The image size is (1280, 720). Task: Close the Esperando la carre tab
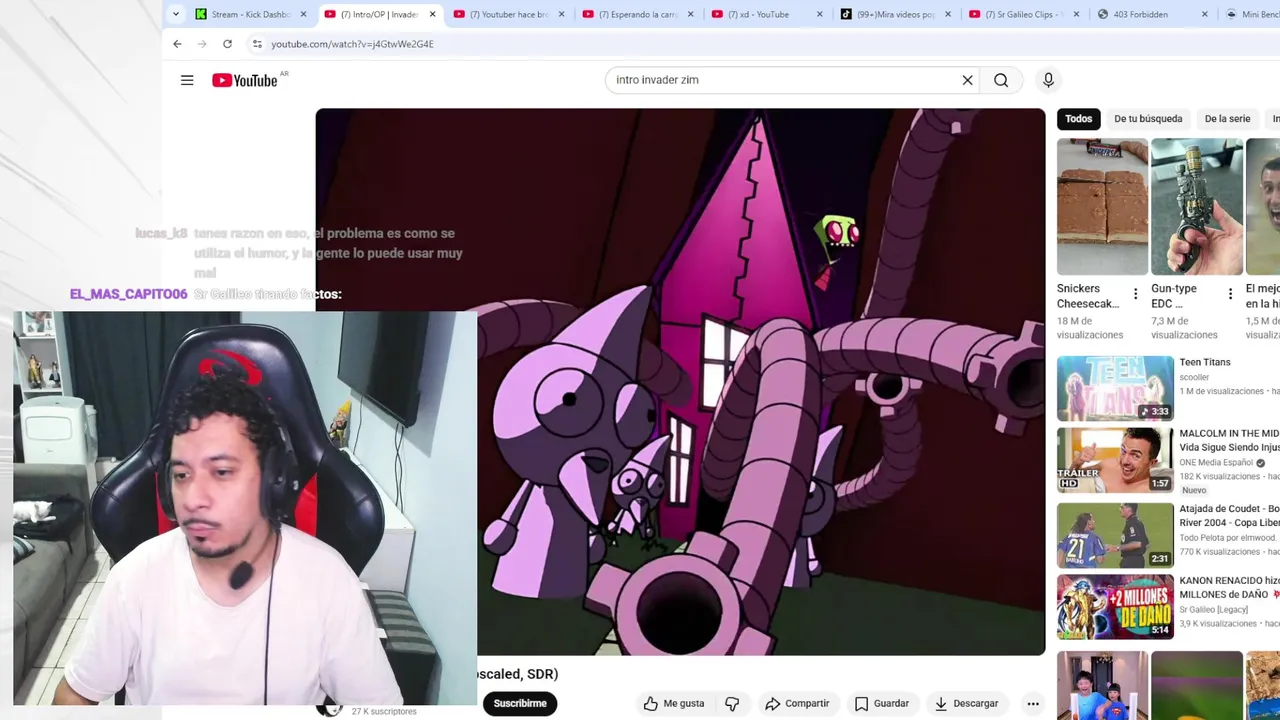tap(691, 14)
